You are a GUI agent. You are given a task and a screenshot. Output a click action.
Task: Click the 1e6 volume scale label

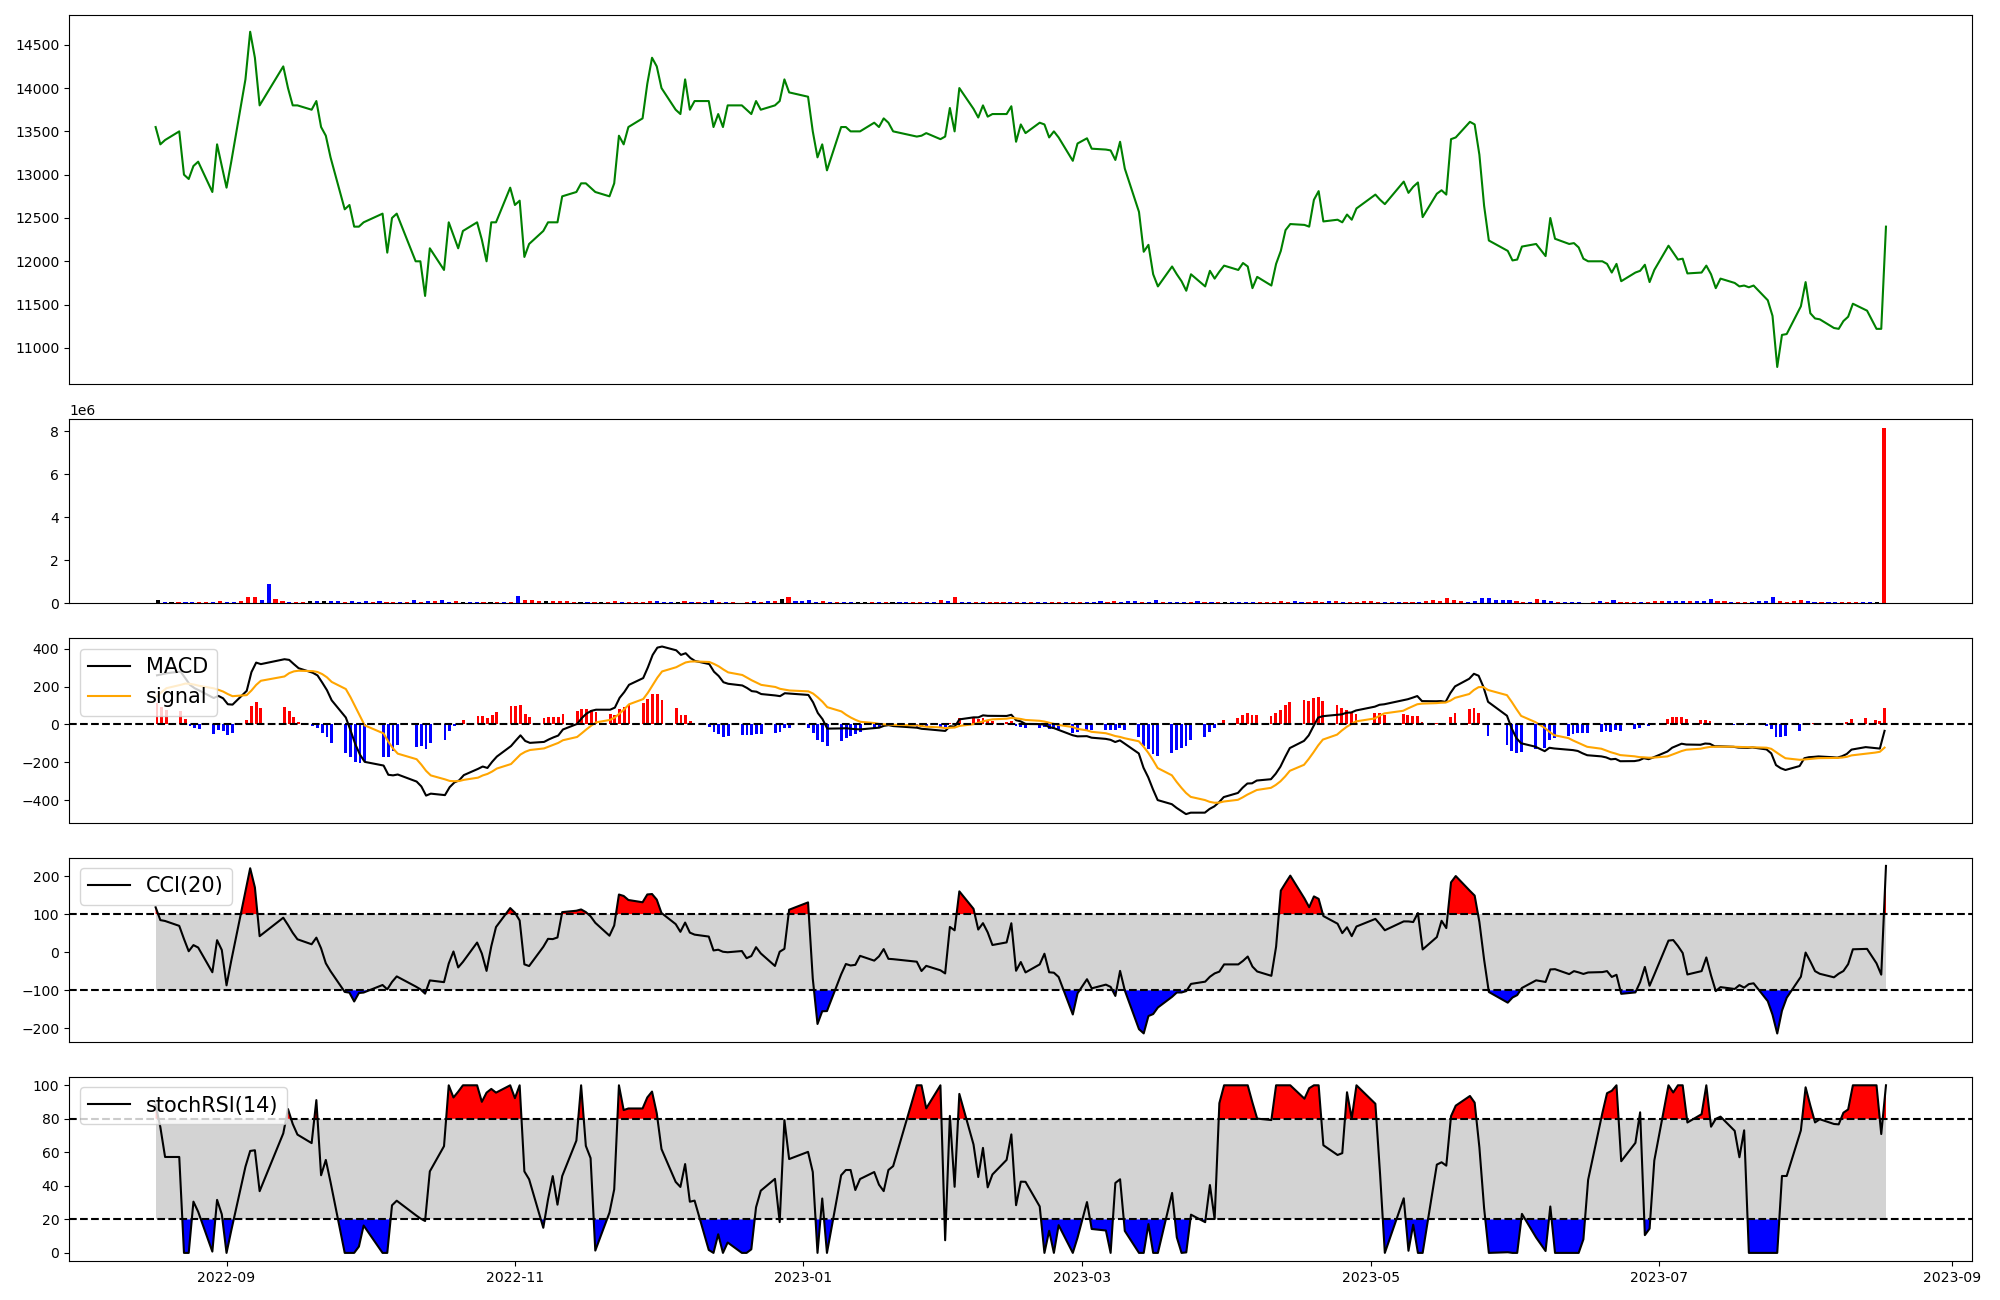click(x=82, y=410)
